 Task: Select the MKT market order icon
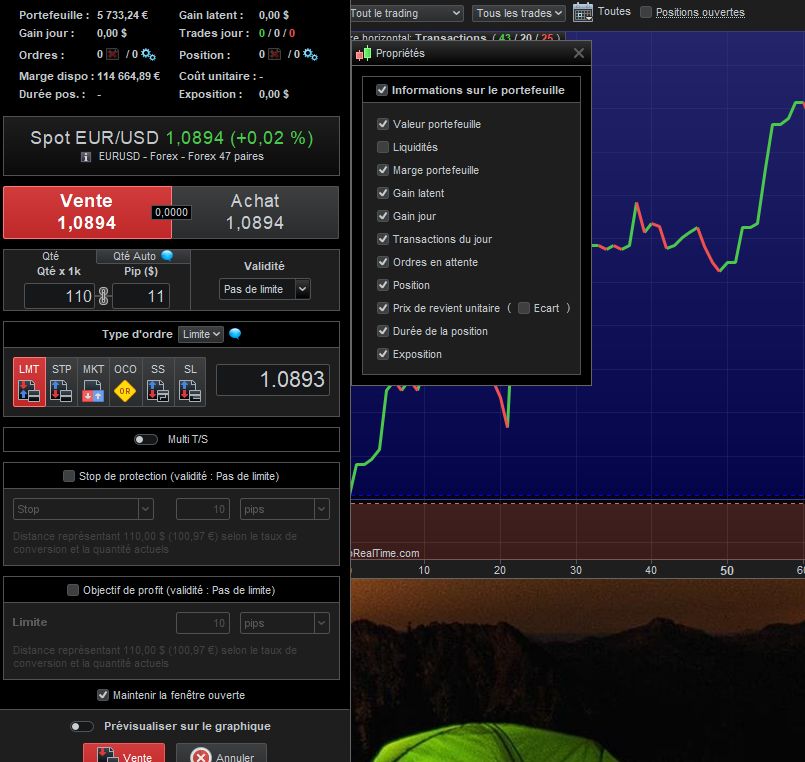pos(93,382)
